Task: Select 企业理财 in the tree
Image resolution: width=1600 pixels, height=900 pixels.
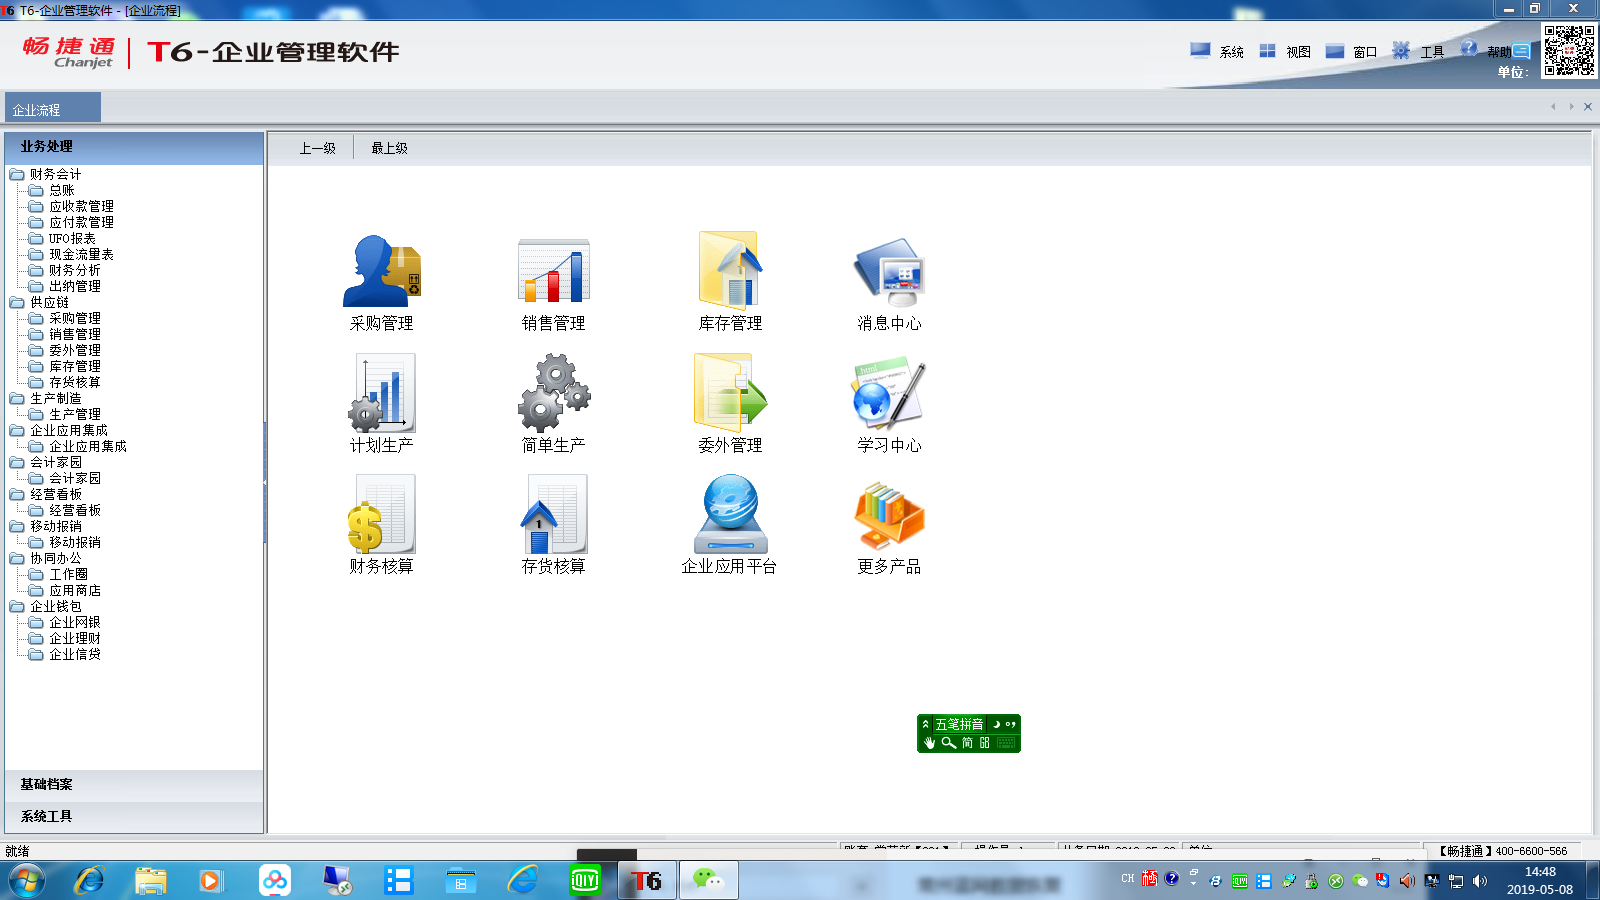Action: [x=75, y=638]
